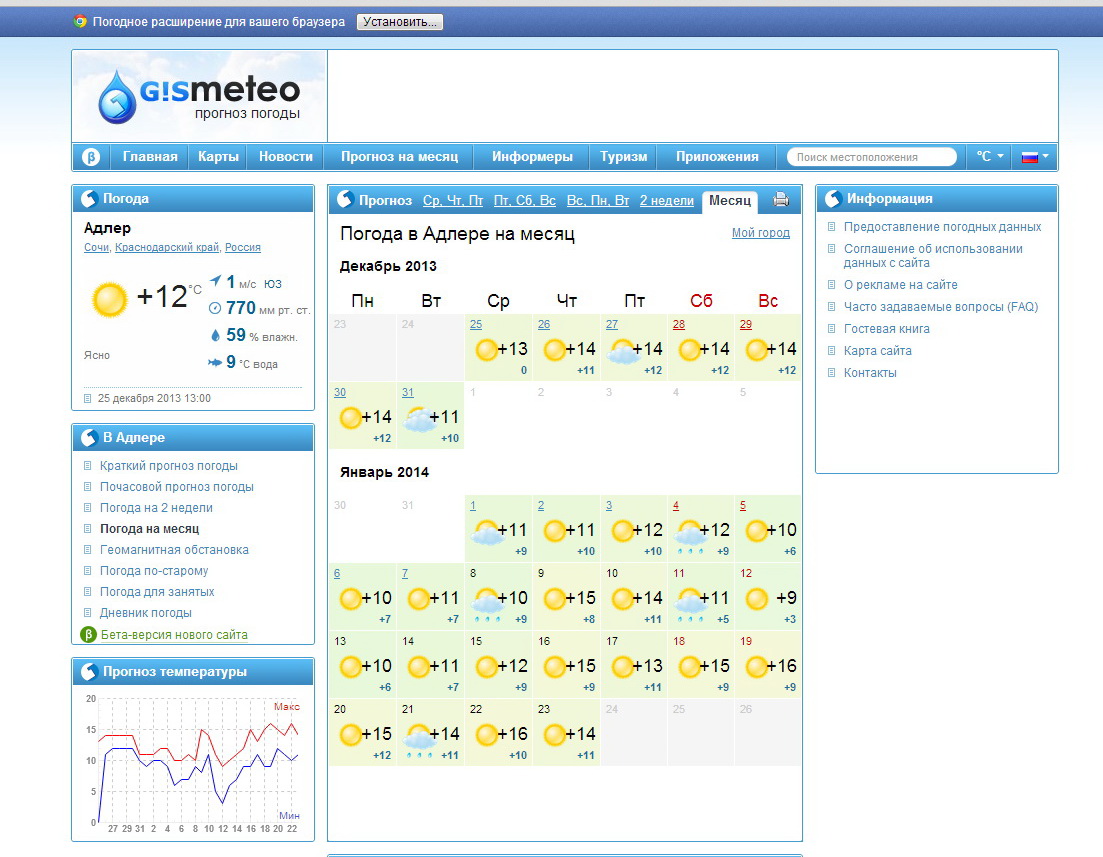The height and width of the screenshot is (857, 1103).
Task: Click the green beta-version site icon
Action: [88, 634]
